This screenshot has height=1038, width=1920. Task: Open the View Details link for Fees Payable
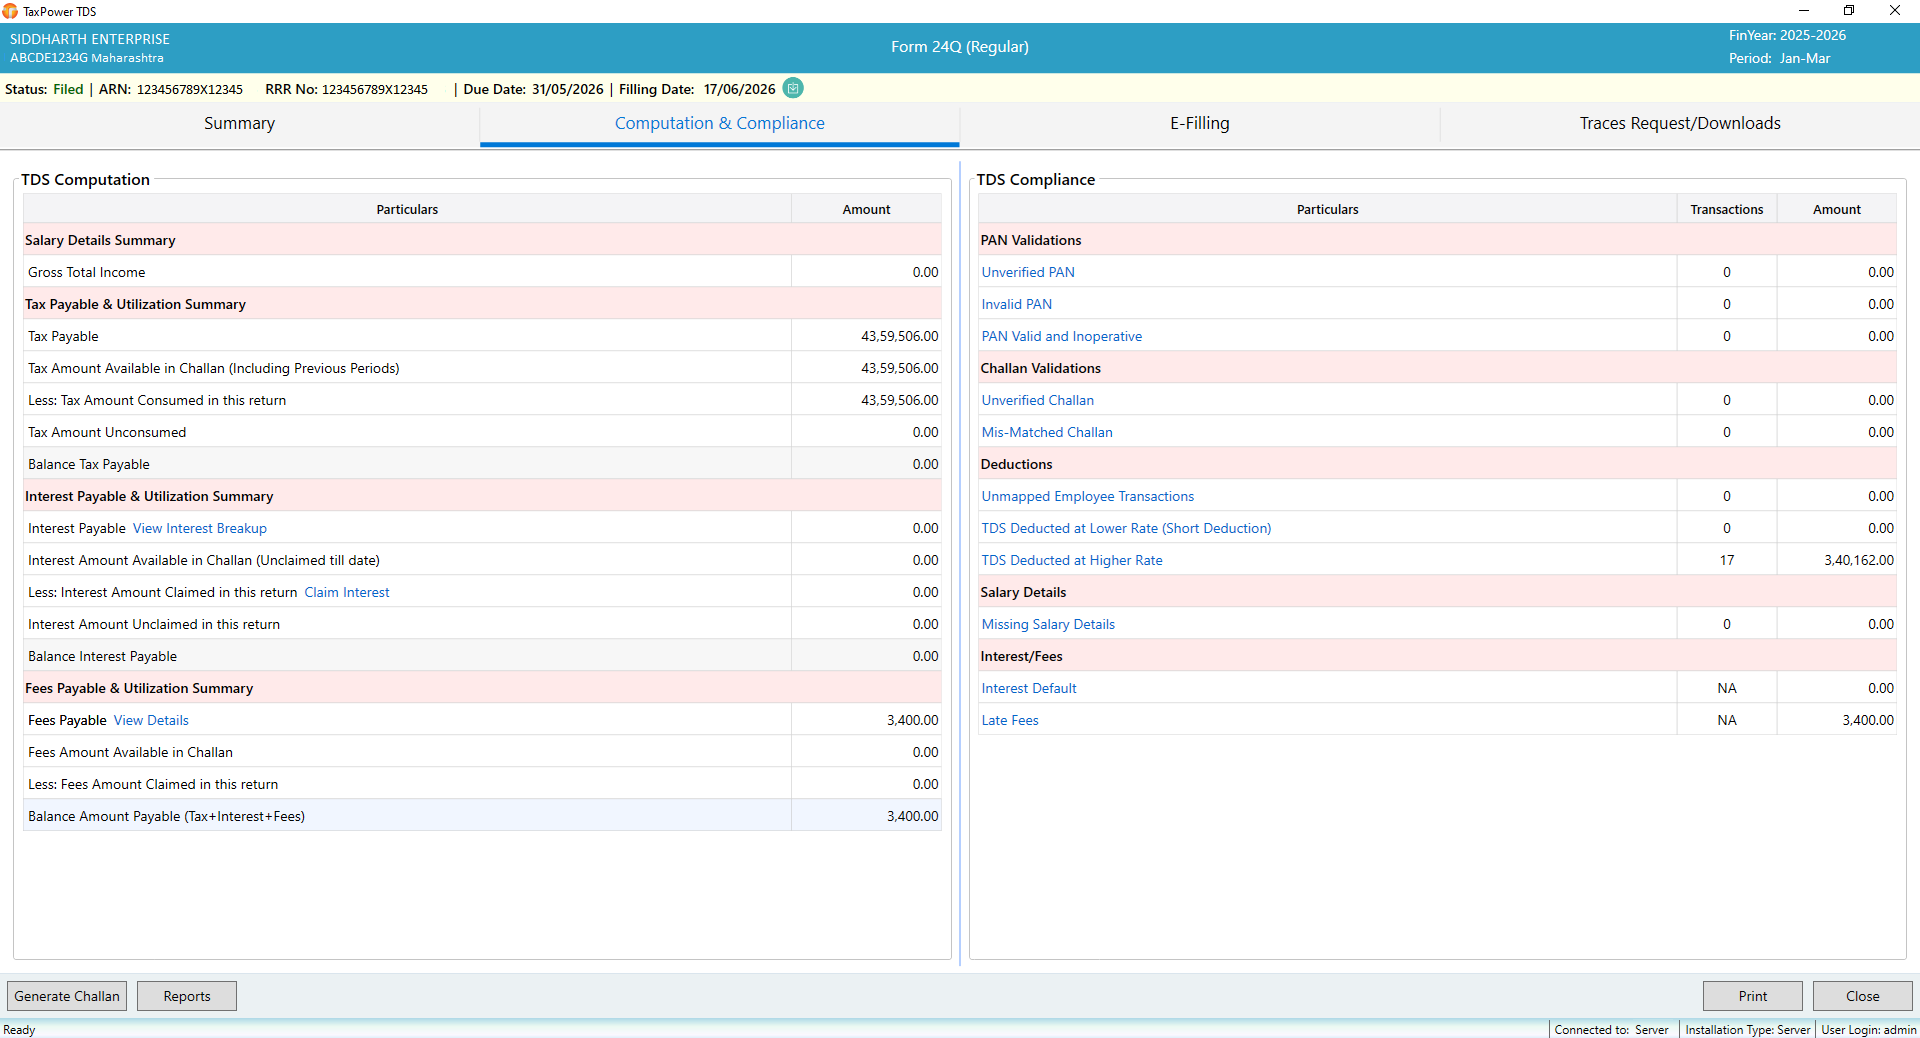click(151, 720)
